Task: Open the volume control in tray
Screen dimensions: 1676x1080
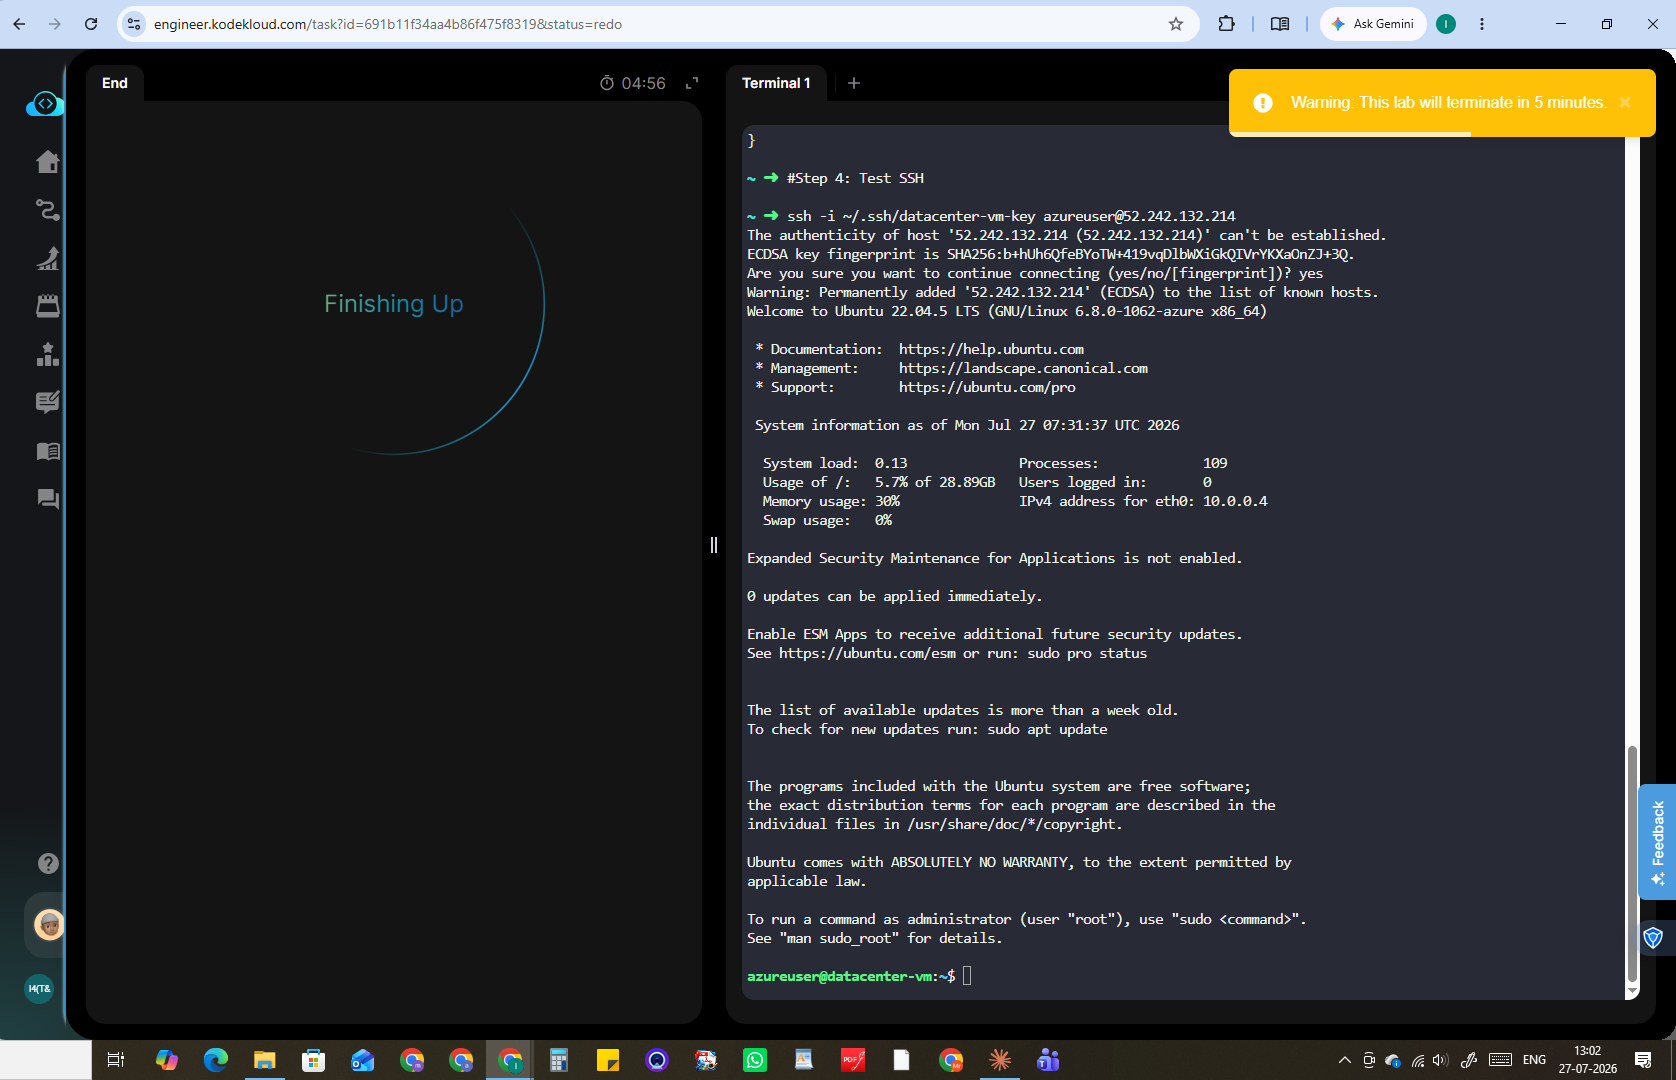Action: [x=1440, y=1060]
